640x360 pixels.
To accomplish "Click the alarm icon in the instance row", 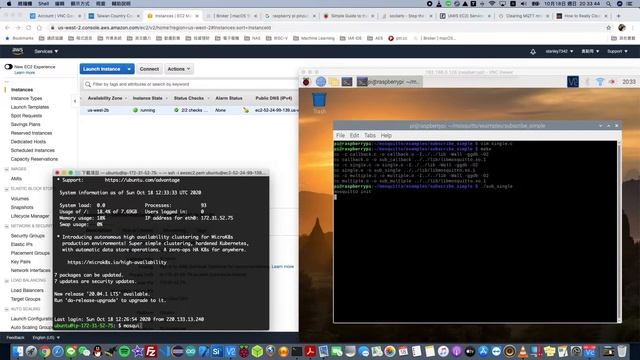I will tap(246, 110).
